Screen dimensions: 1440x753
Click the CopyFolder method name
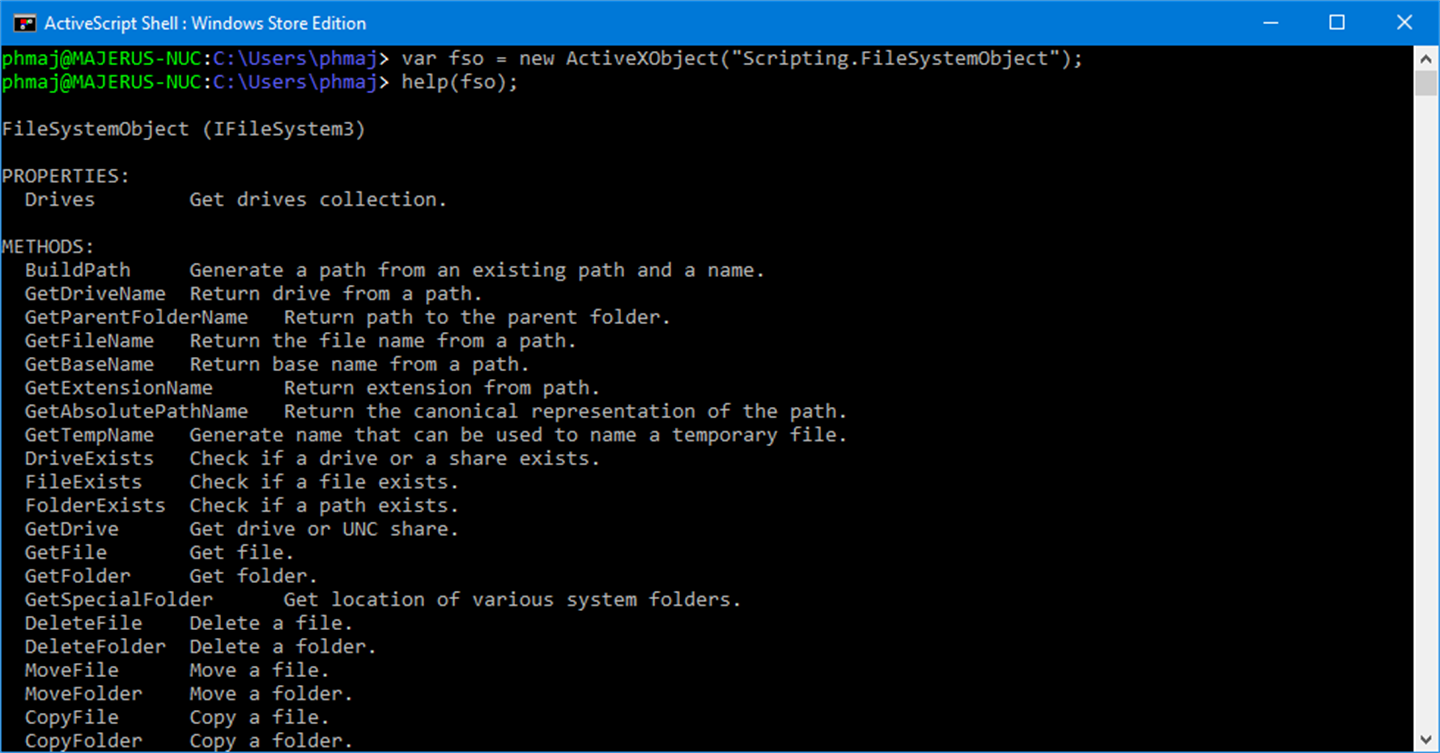(x=83, y=741)
